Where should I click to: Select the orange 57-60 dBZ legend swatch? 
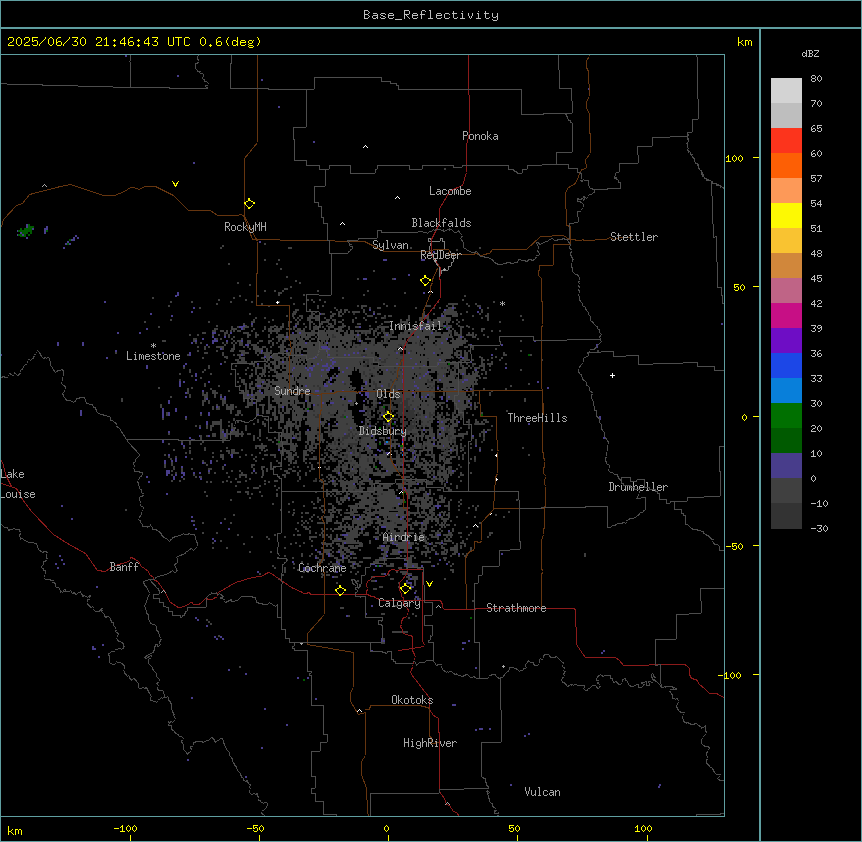tap(786, 165)
